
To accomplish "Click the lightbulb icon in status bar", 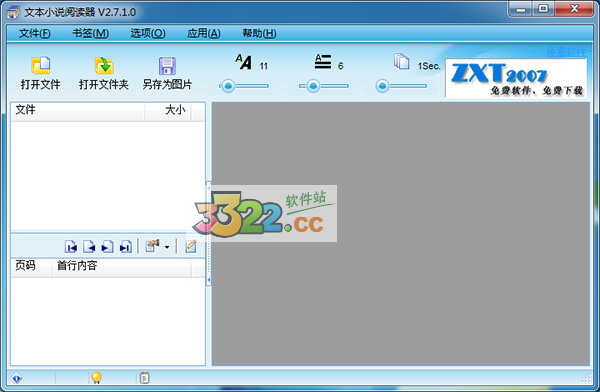I will (96, 378).
